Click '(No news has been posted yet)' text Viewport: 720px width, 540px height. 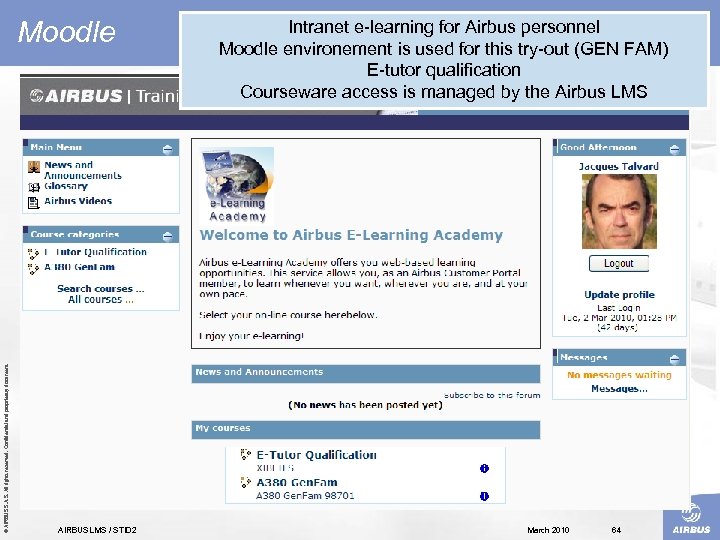coord(366,405)
